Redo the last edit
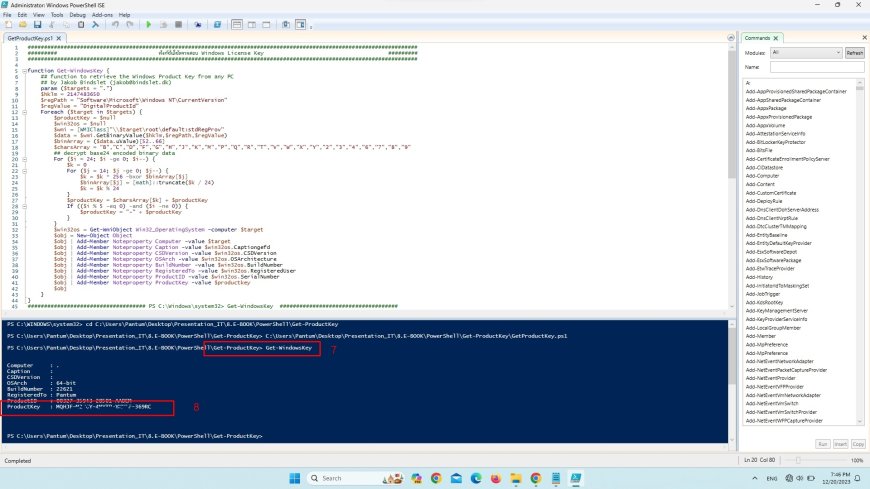This screenshot has width=870, height=489. click(129, 24)
